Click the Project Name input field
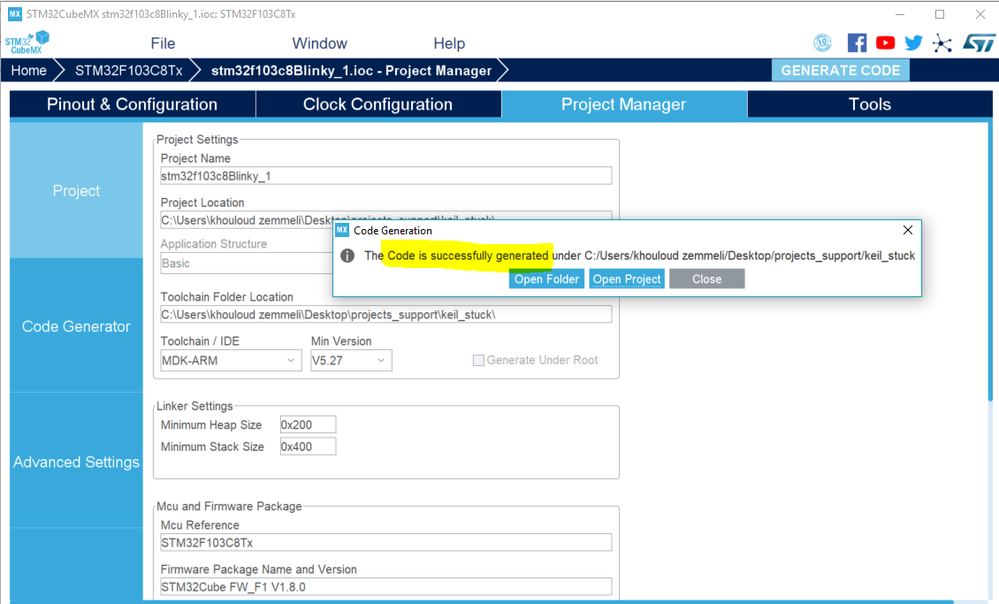999x604 pixels. [386, 176]
